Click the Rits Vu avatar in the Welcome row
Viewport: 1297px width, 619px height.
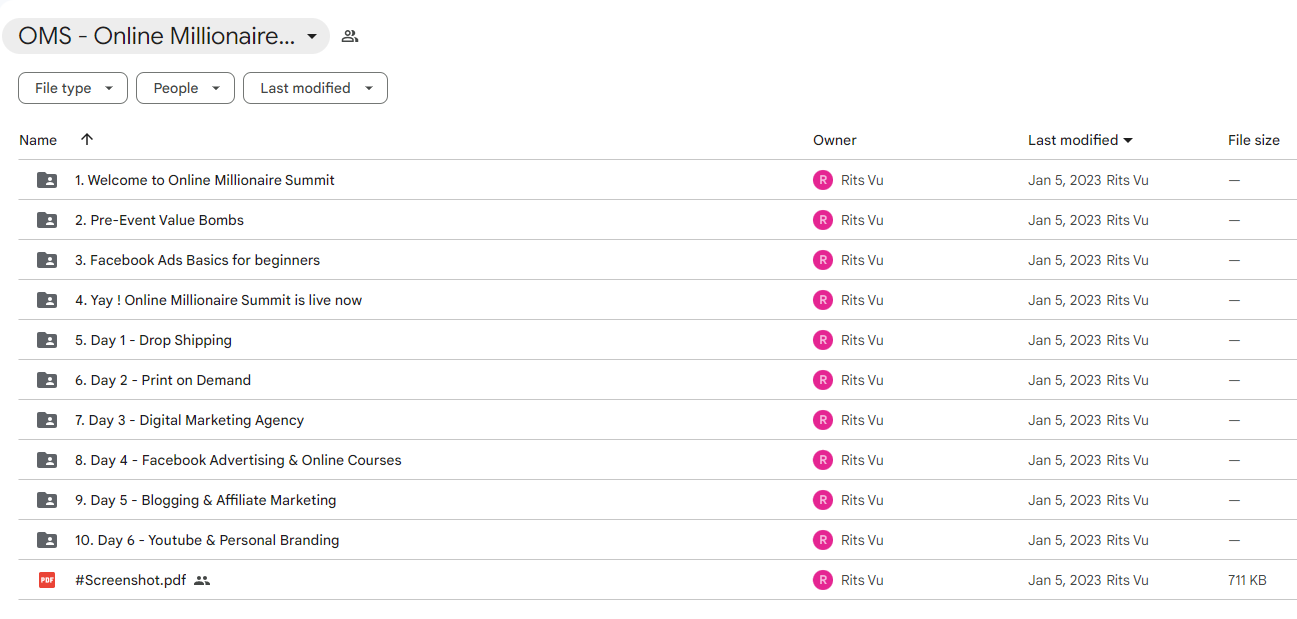coord(823,180)
